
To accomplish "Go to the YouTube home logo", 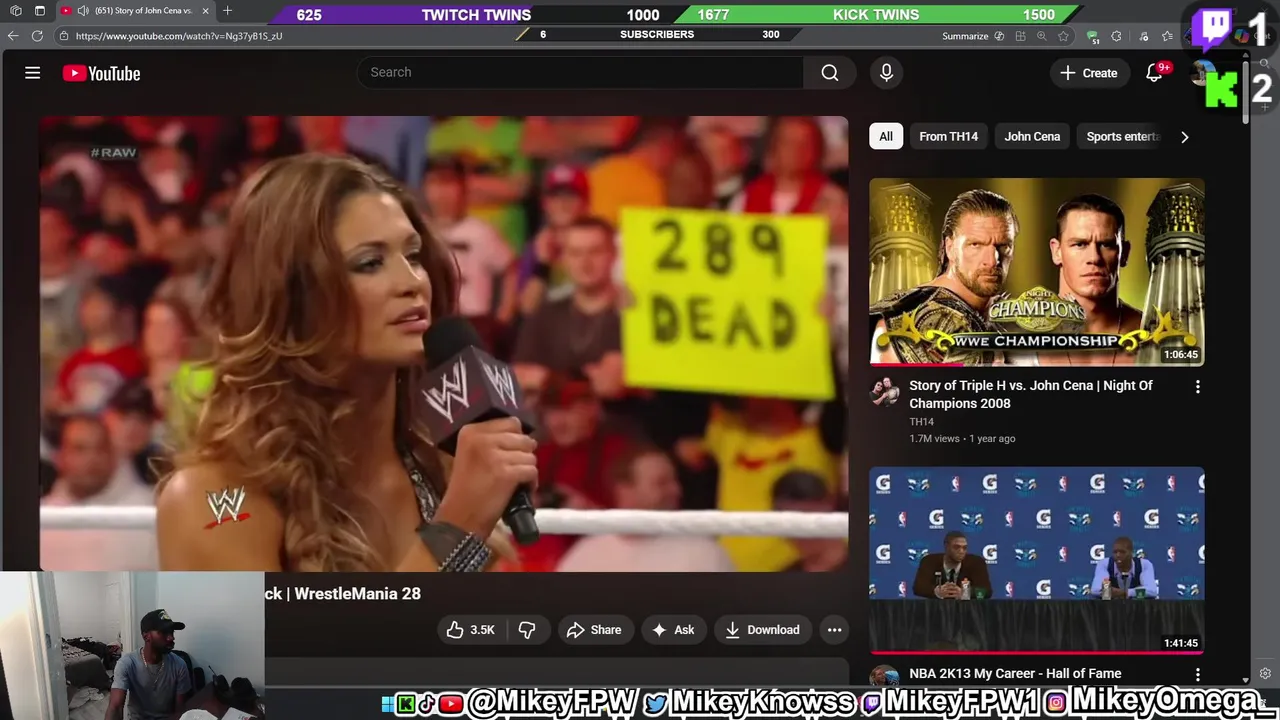I will coord(101,73).
